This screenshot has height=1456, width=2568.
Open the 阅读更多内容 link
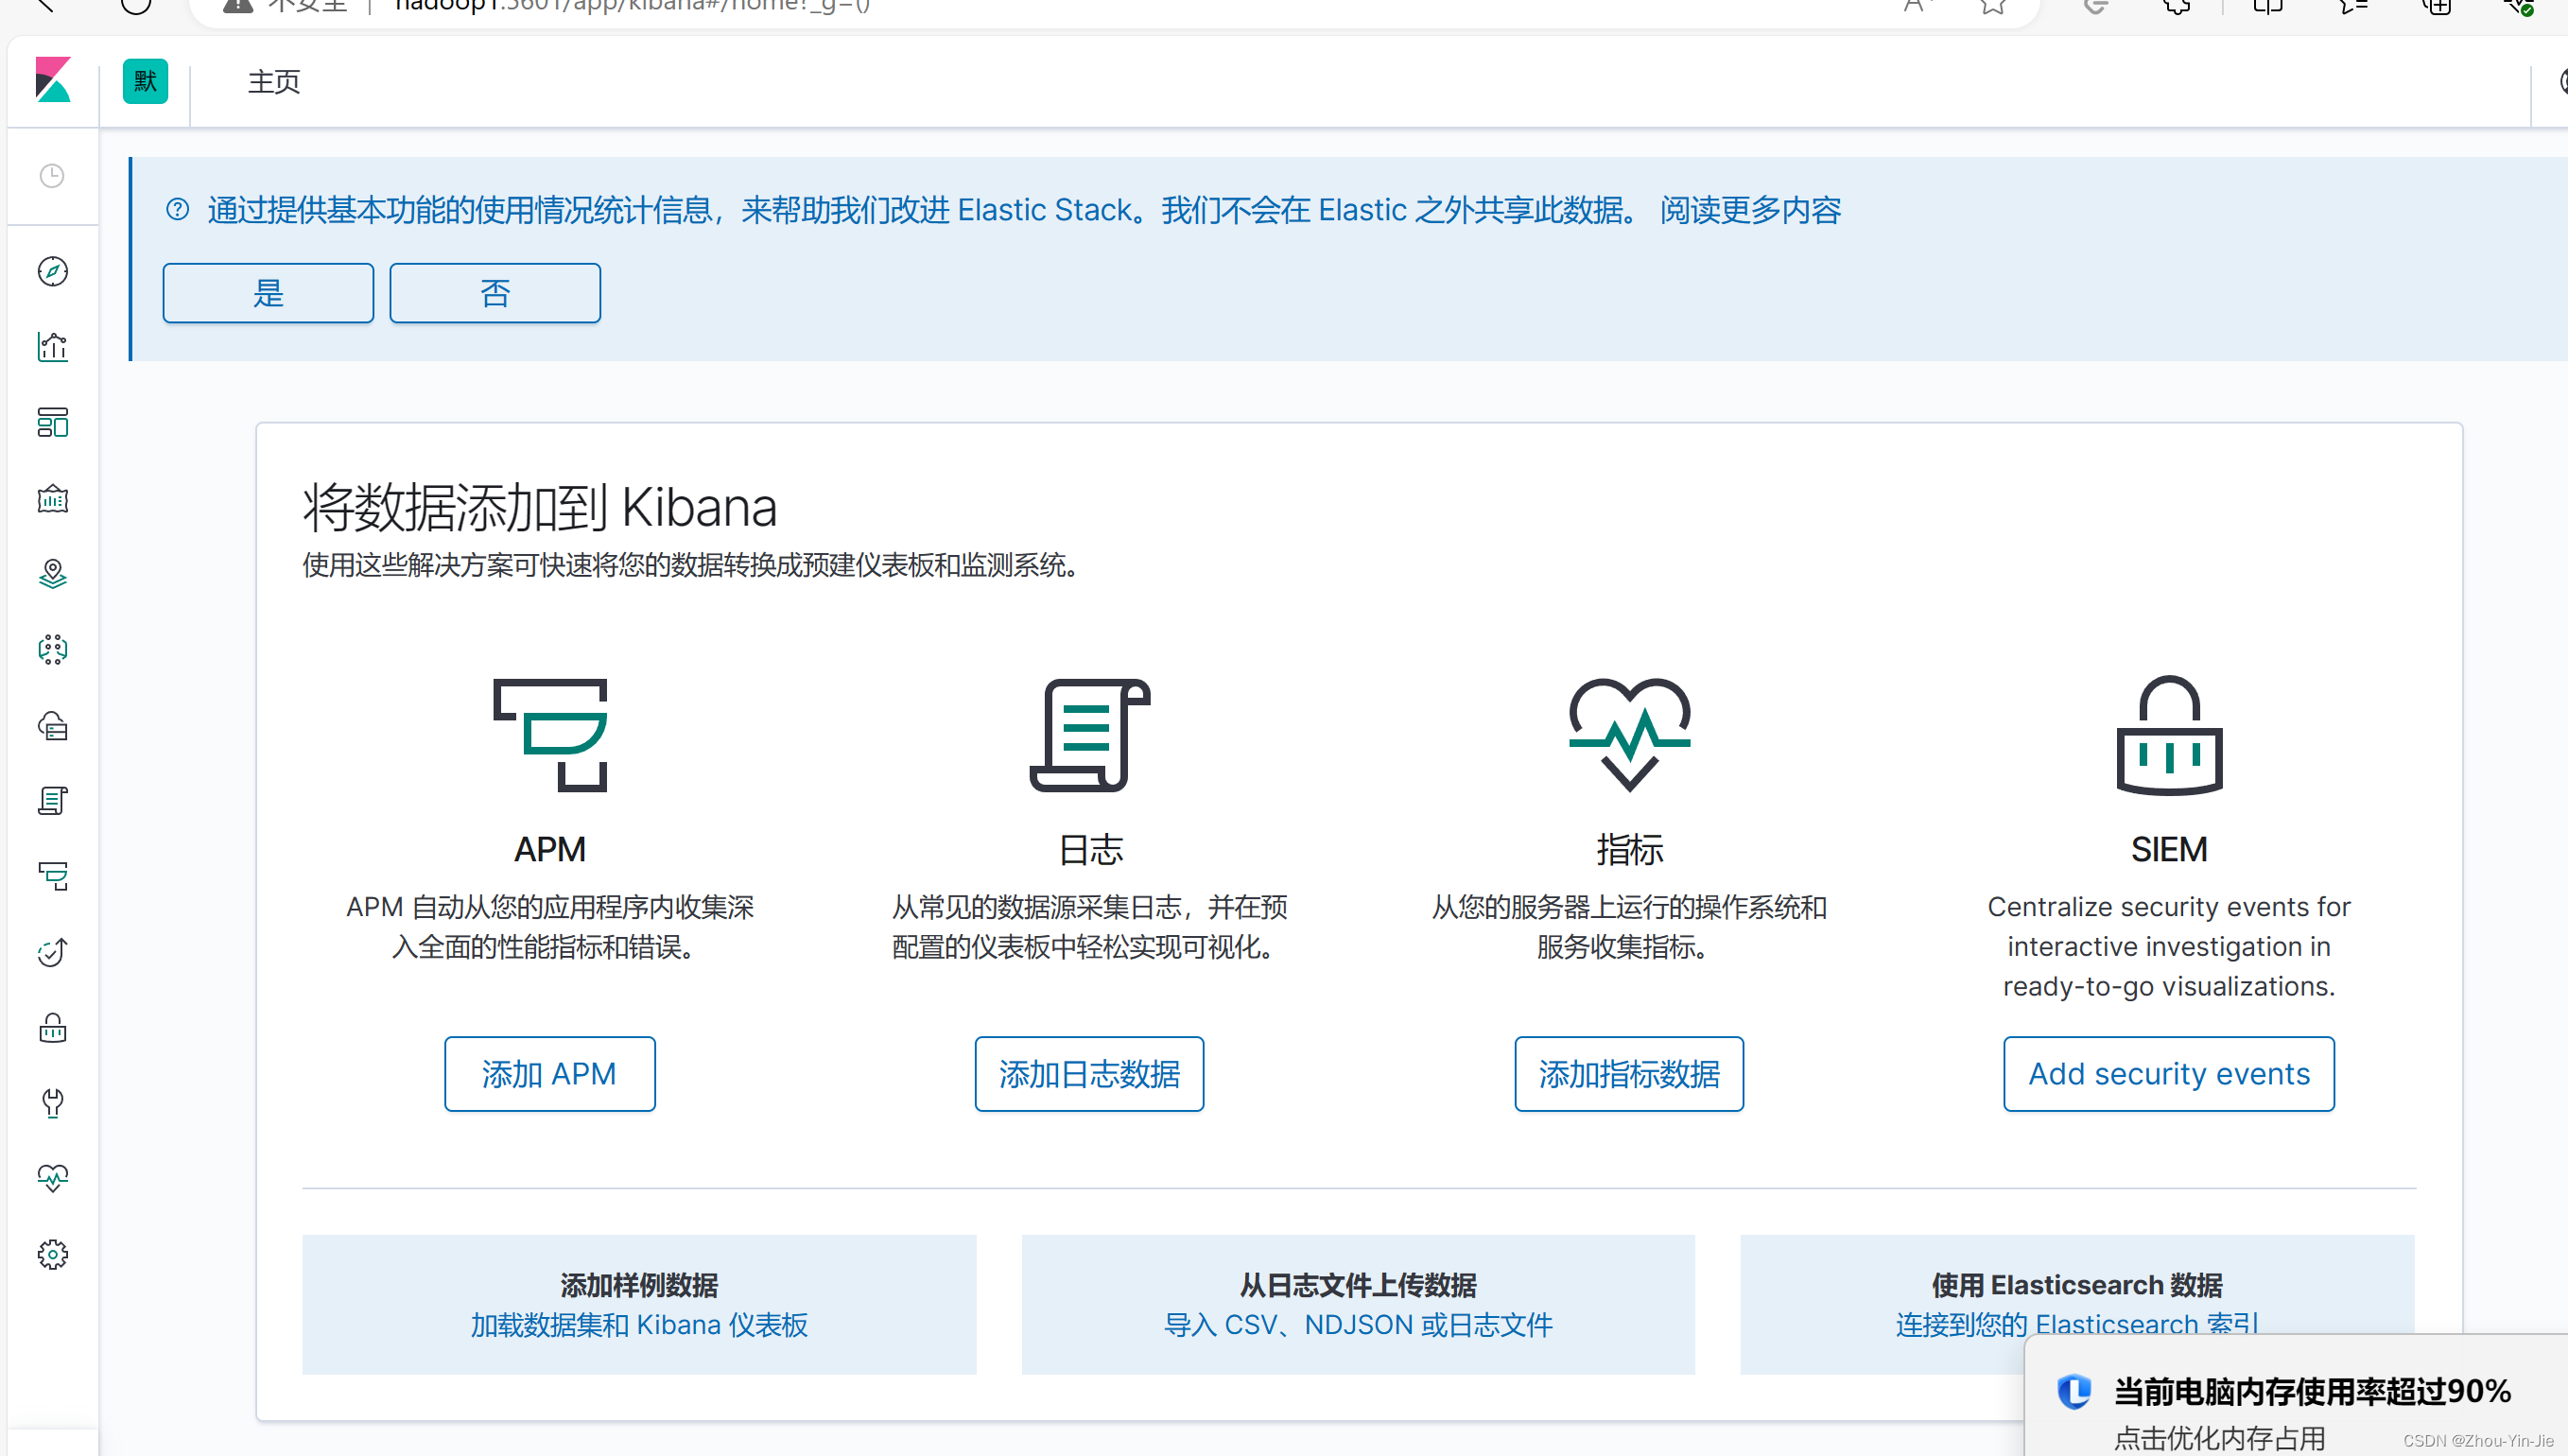(x=1750, y=210)
